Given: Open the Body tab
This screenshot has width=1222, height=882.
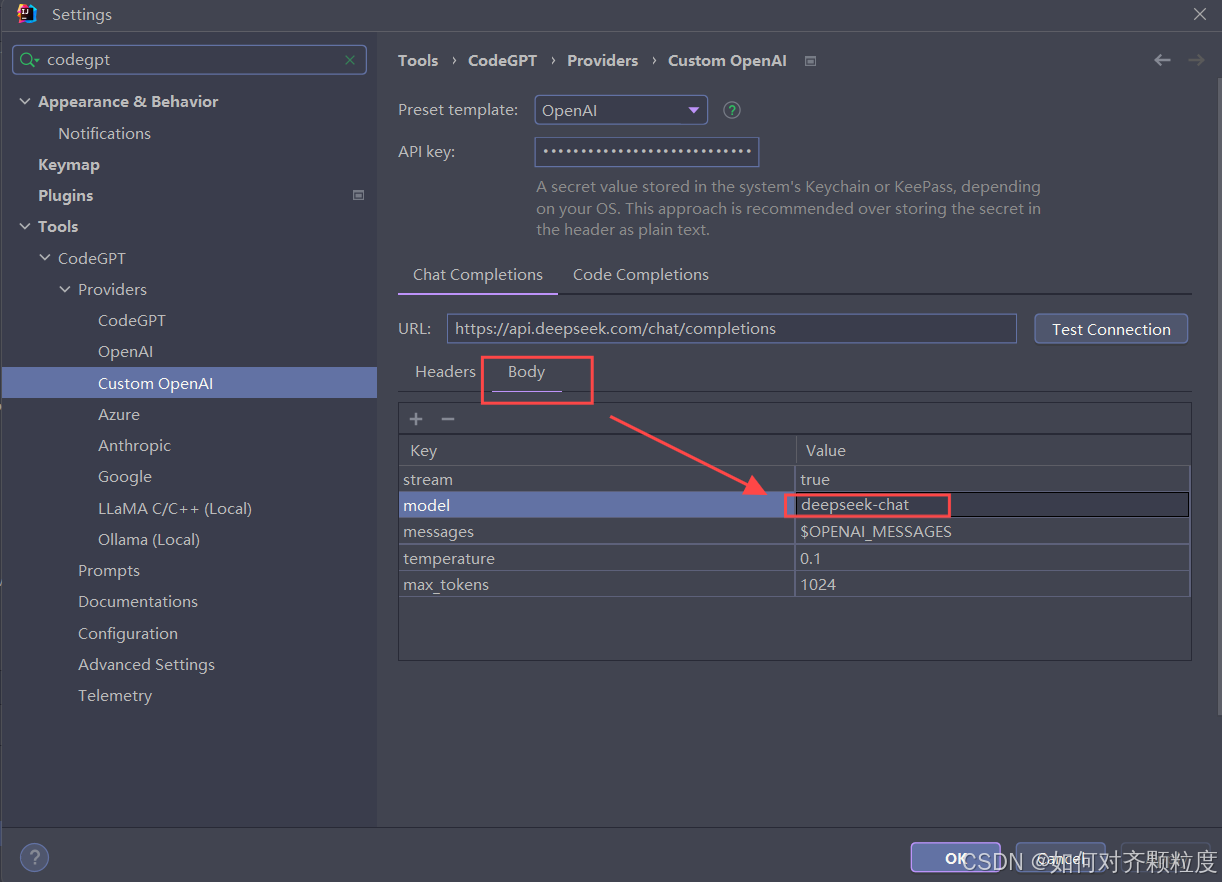Looking at the screenshot, I should pos(526,372).
